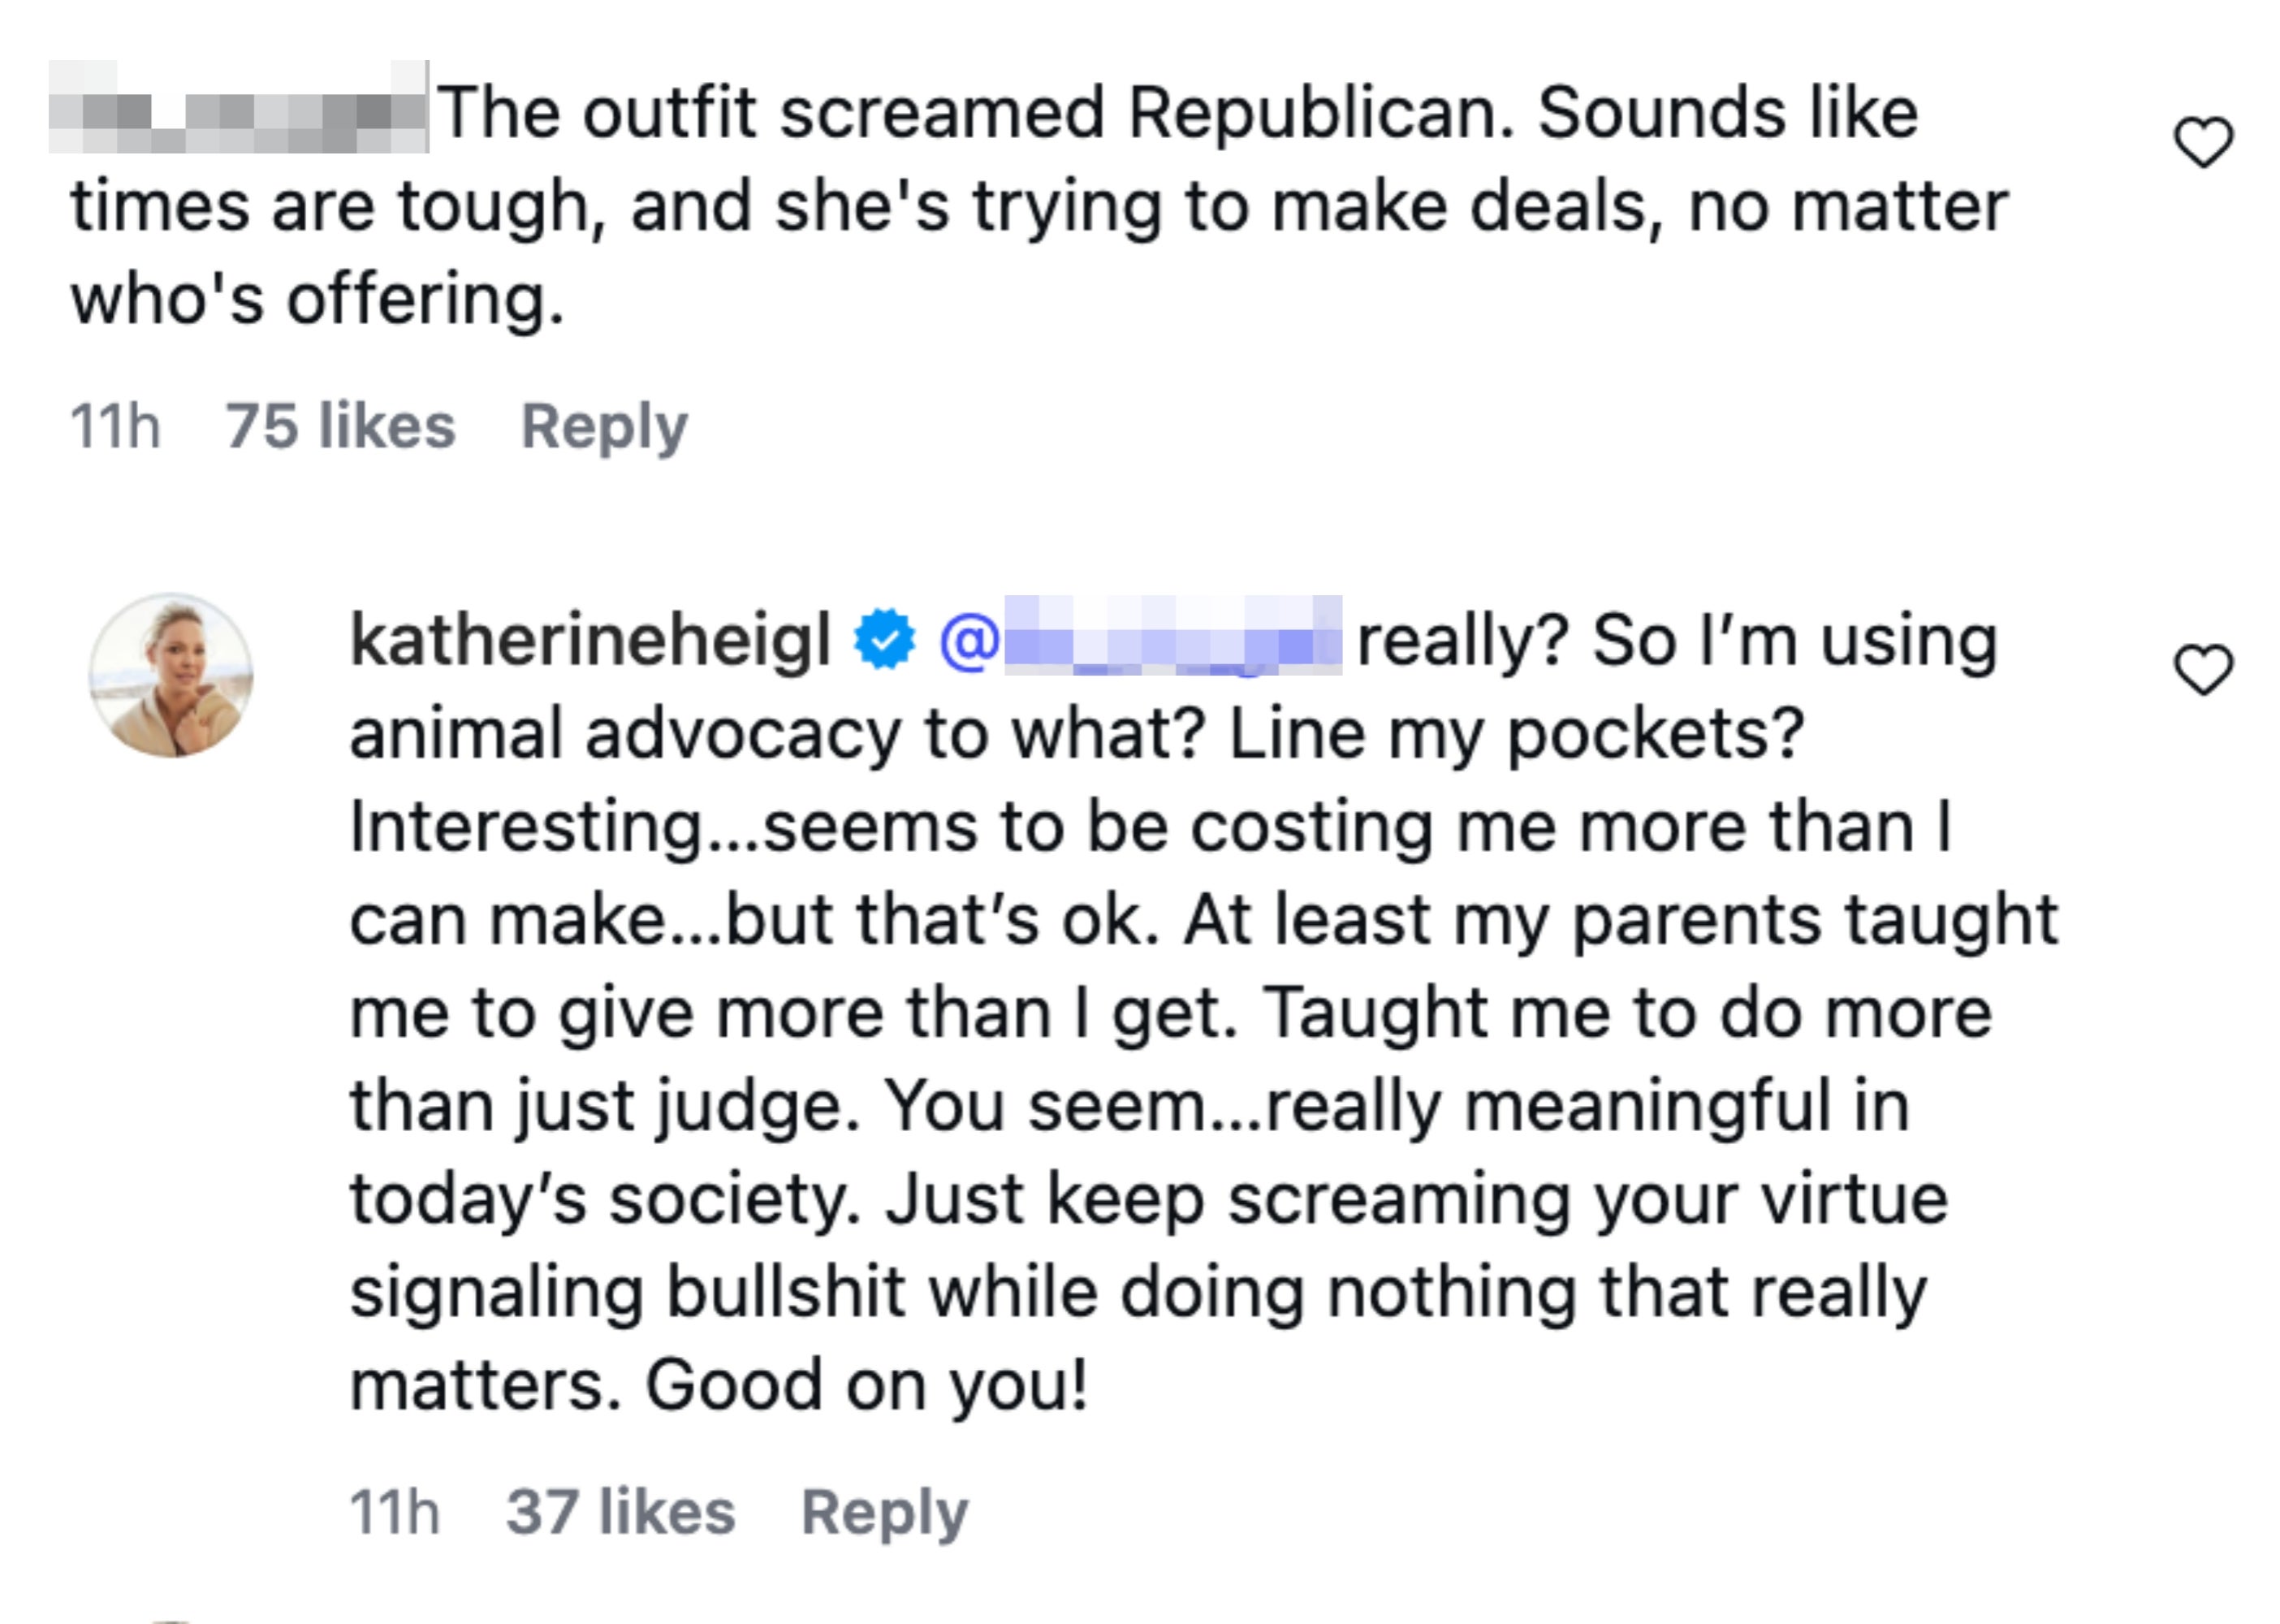Viewport: 2280px width, 1624px height.
Task: Click "Line my pockets?" in the reply
Action: (x=1516, y=734)
